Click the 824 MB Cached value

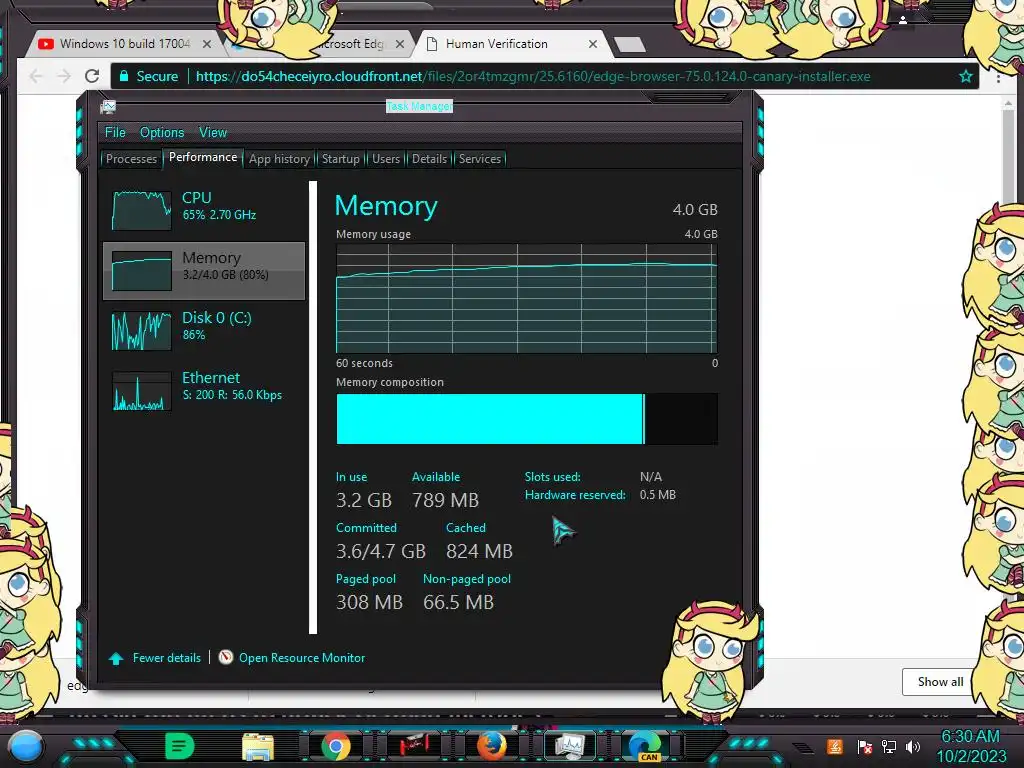pyautogui.click(x=479, y=551)
